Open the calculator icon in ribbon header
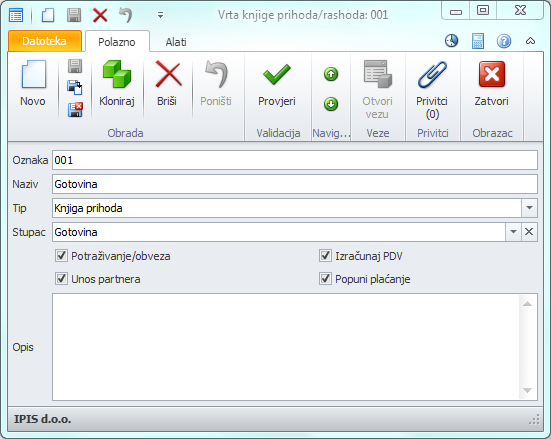551x439 pixels. [478, 41]
